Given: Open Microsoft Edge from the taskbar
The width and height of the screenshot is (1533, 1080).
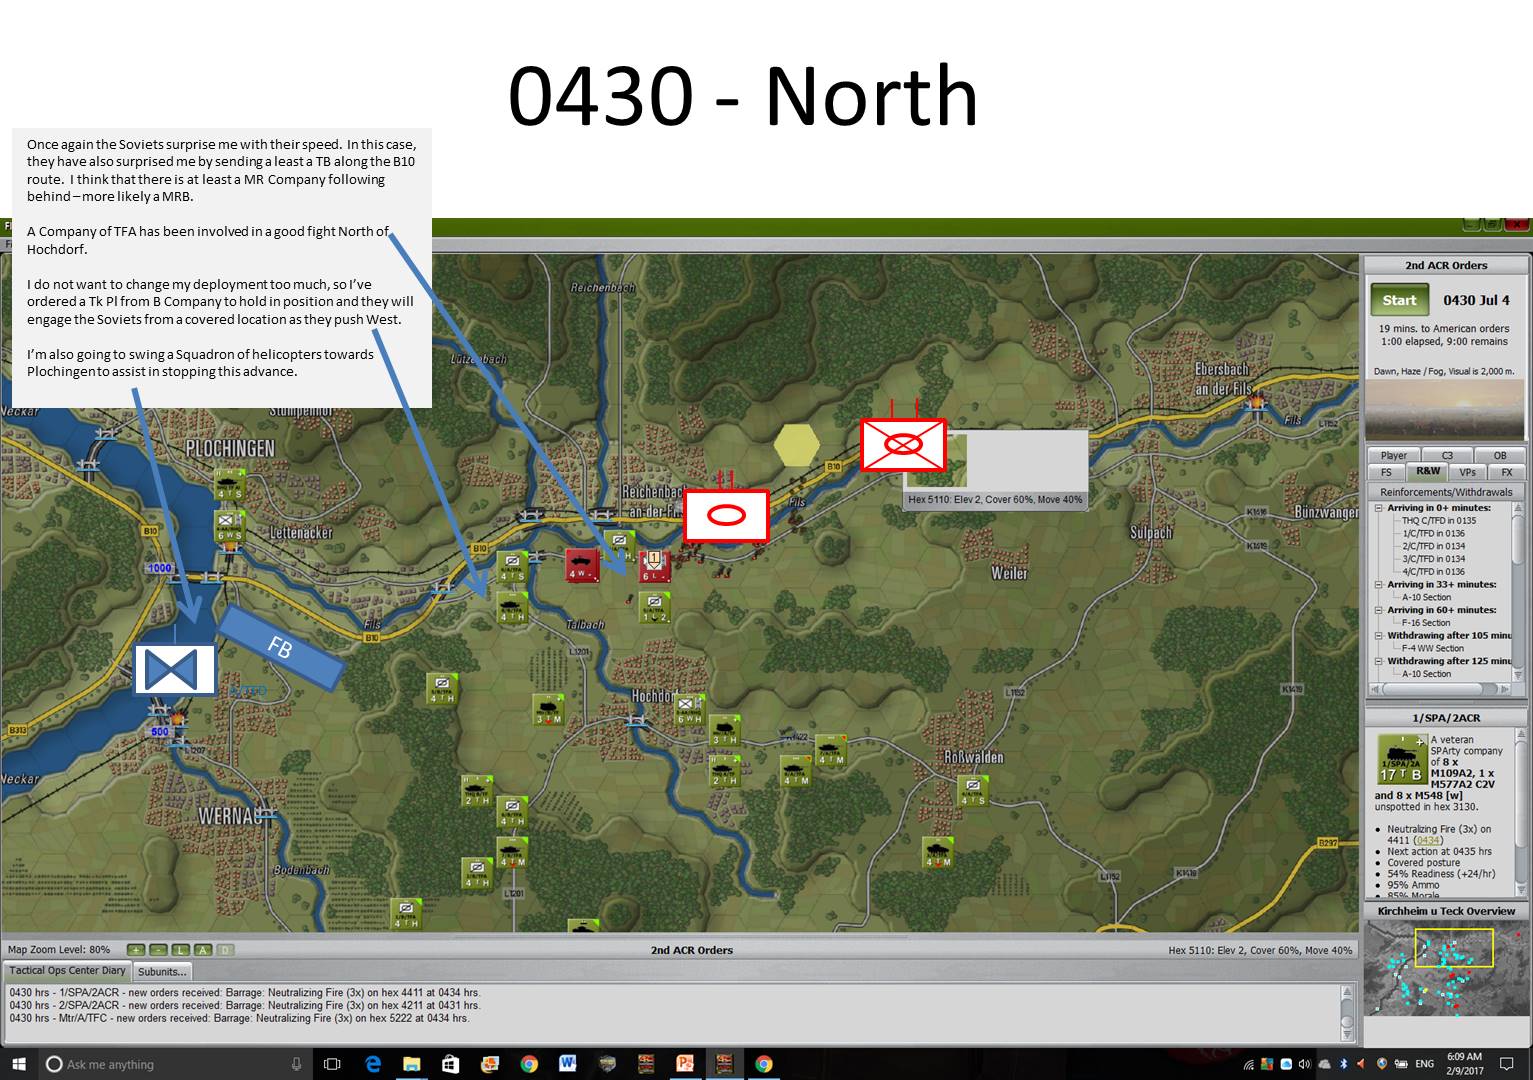Looking at the screenshot, I should tap(372, 1064).
